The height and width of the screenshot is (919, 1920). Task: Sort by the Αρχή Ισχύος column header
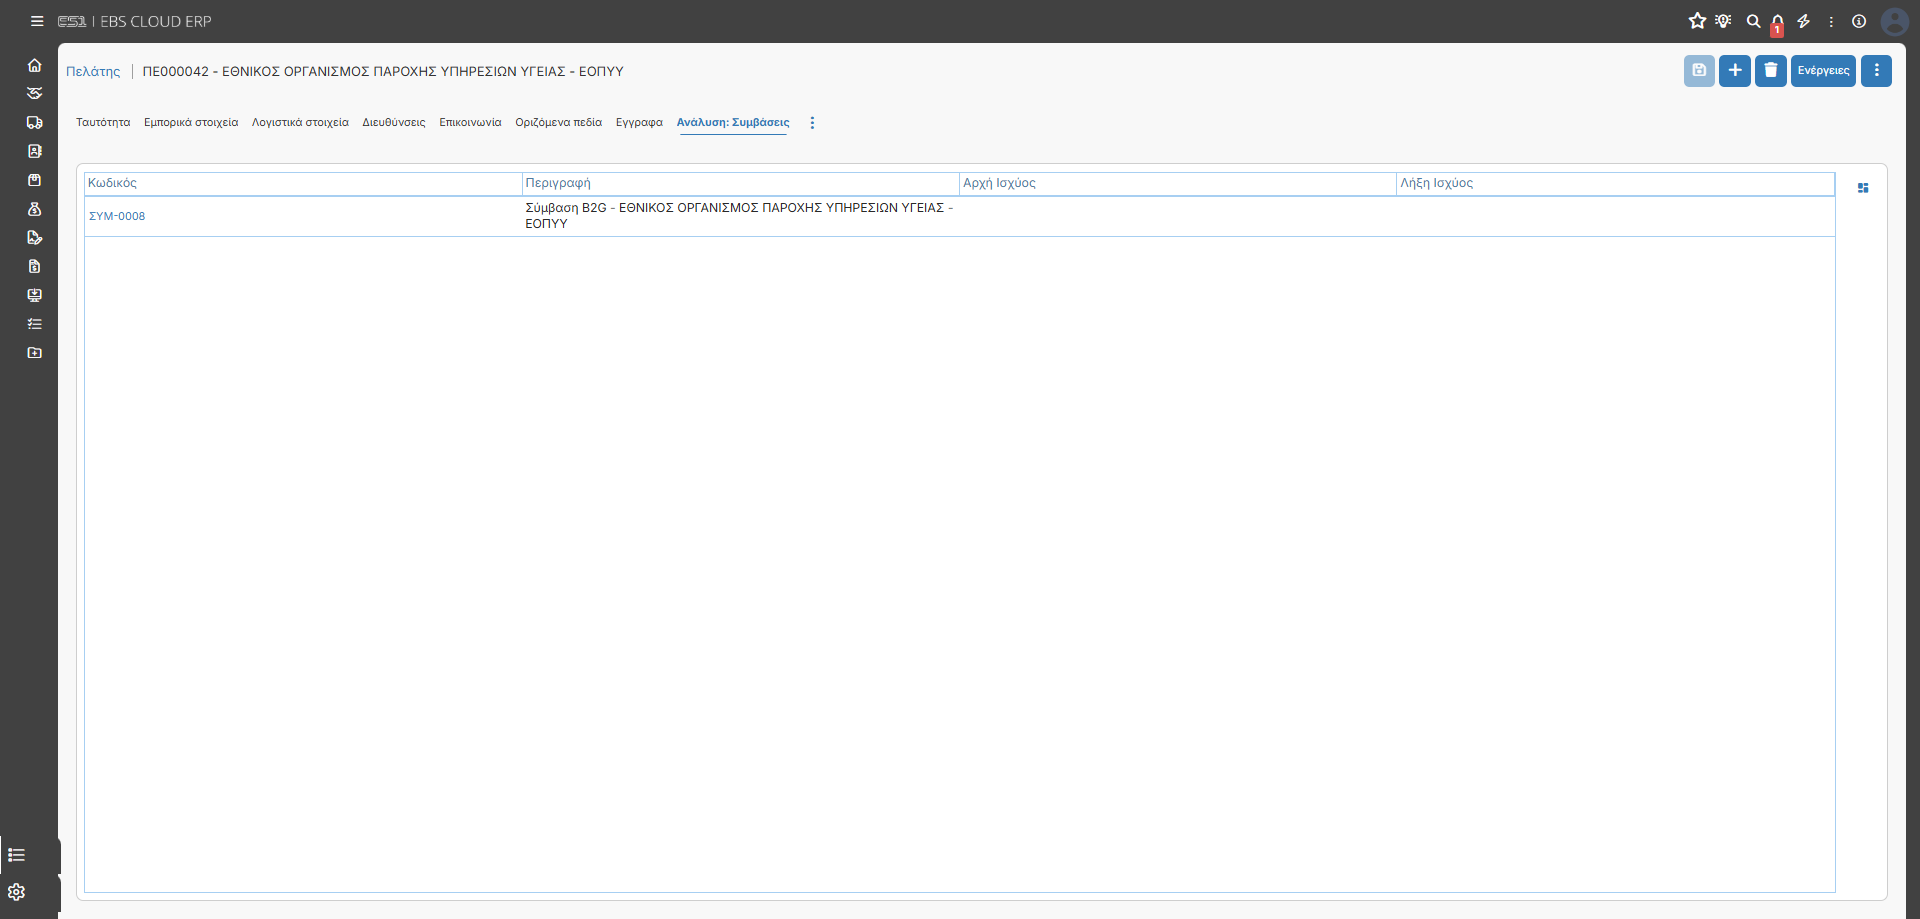point(1177,183)
